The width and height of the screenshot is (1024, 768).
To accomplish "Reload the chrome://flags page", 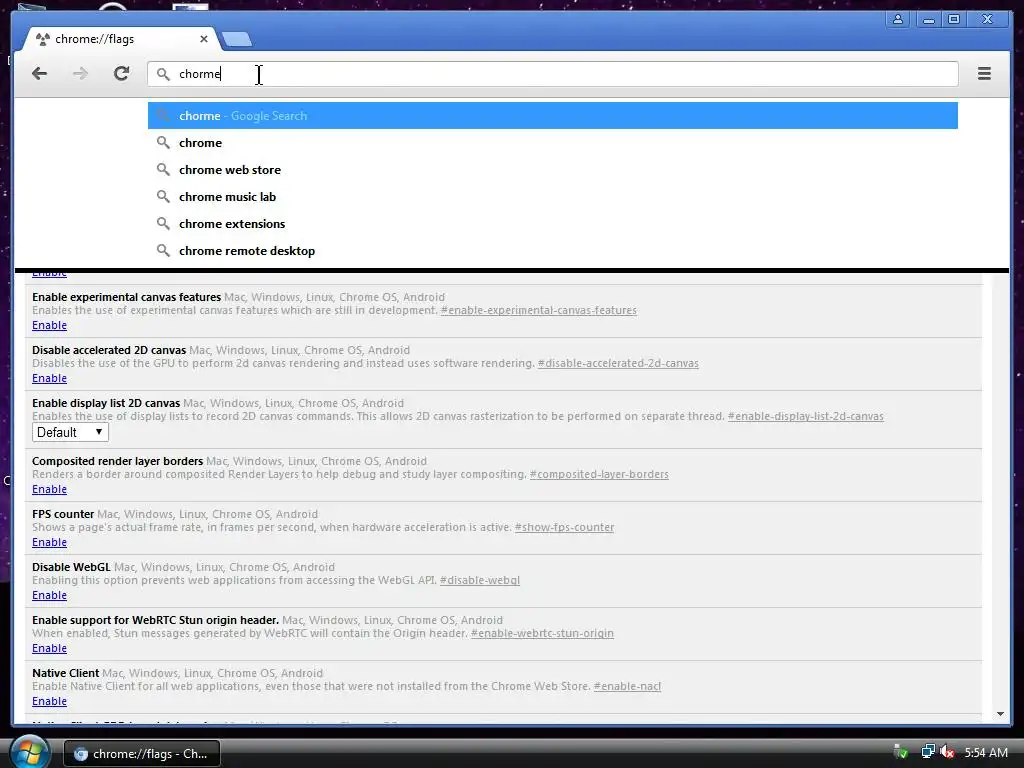I will tap(121, 74).
